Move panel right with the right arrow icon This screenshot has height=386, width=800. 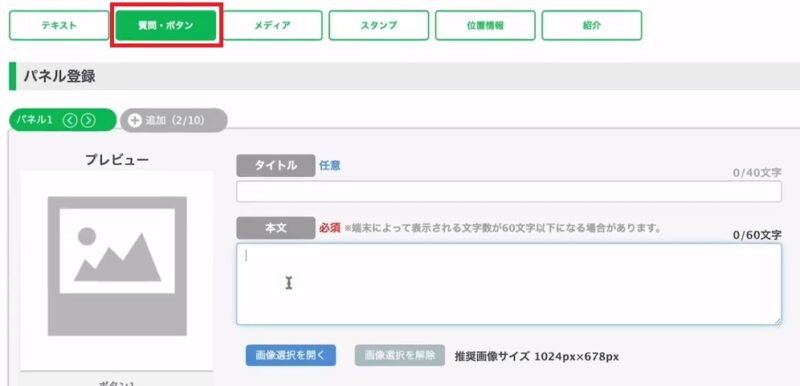point(89,120)
